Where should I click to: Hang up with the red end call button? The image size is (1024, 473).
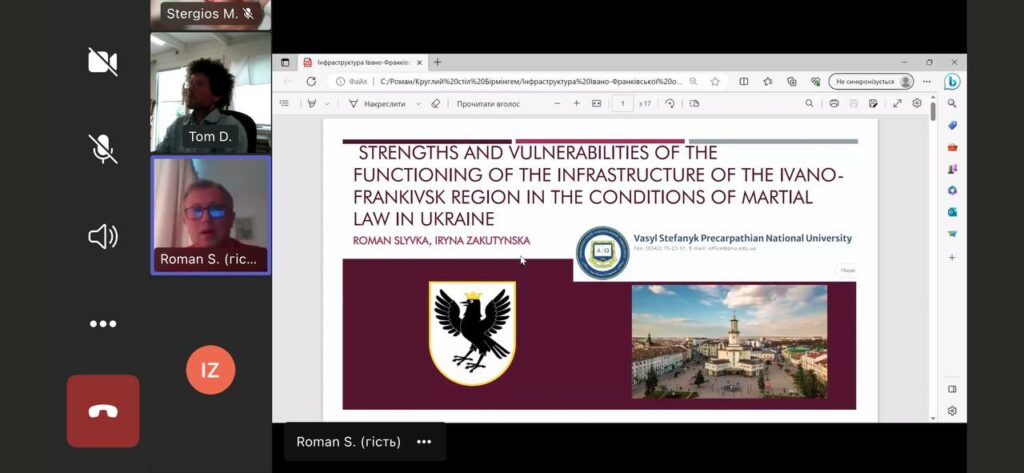[x=102, y=411]
